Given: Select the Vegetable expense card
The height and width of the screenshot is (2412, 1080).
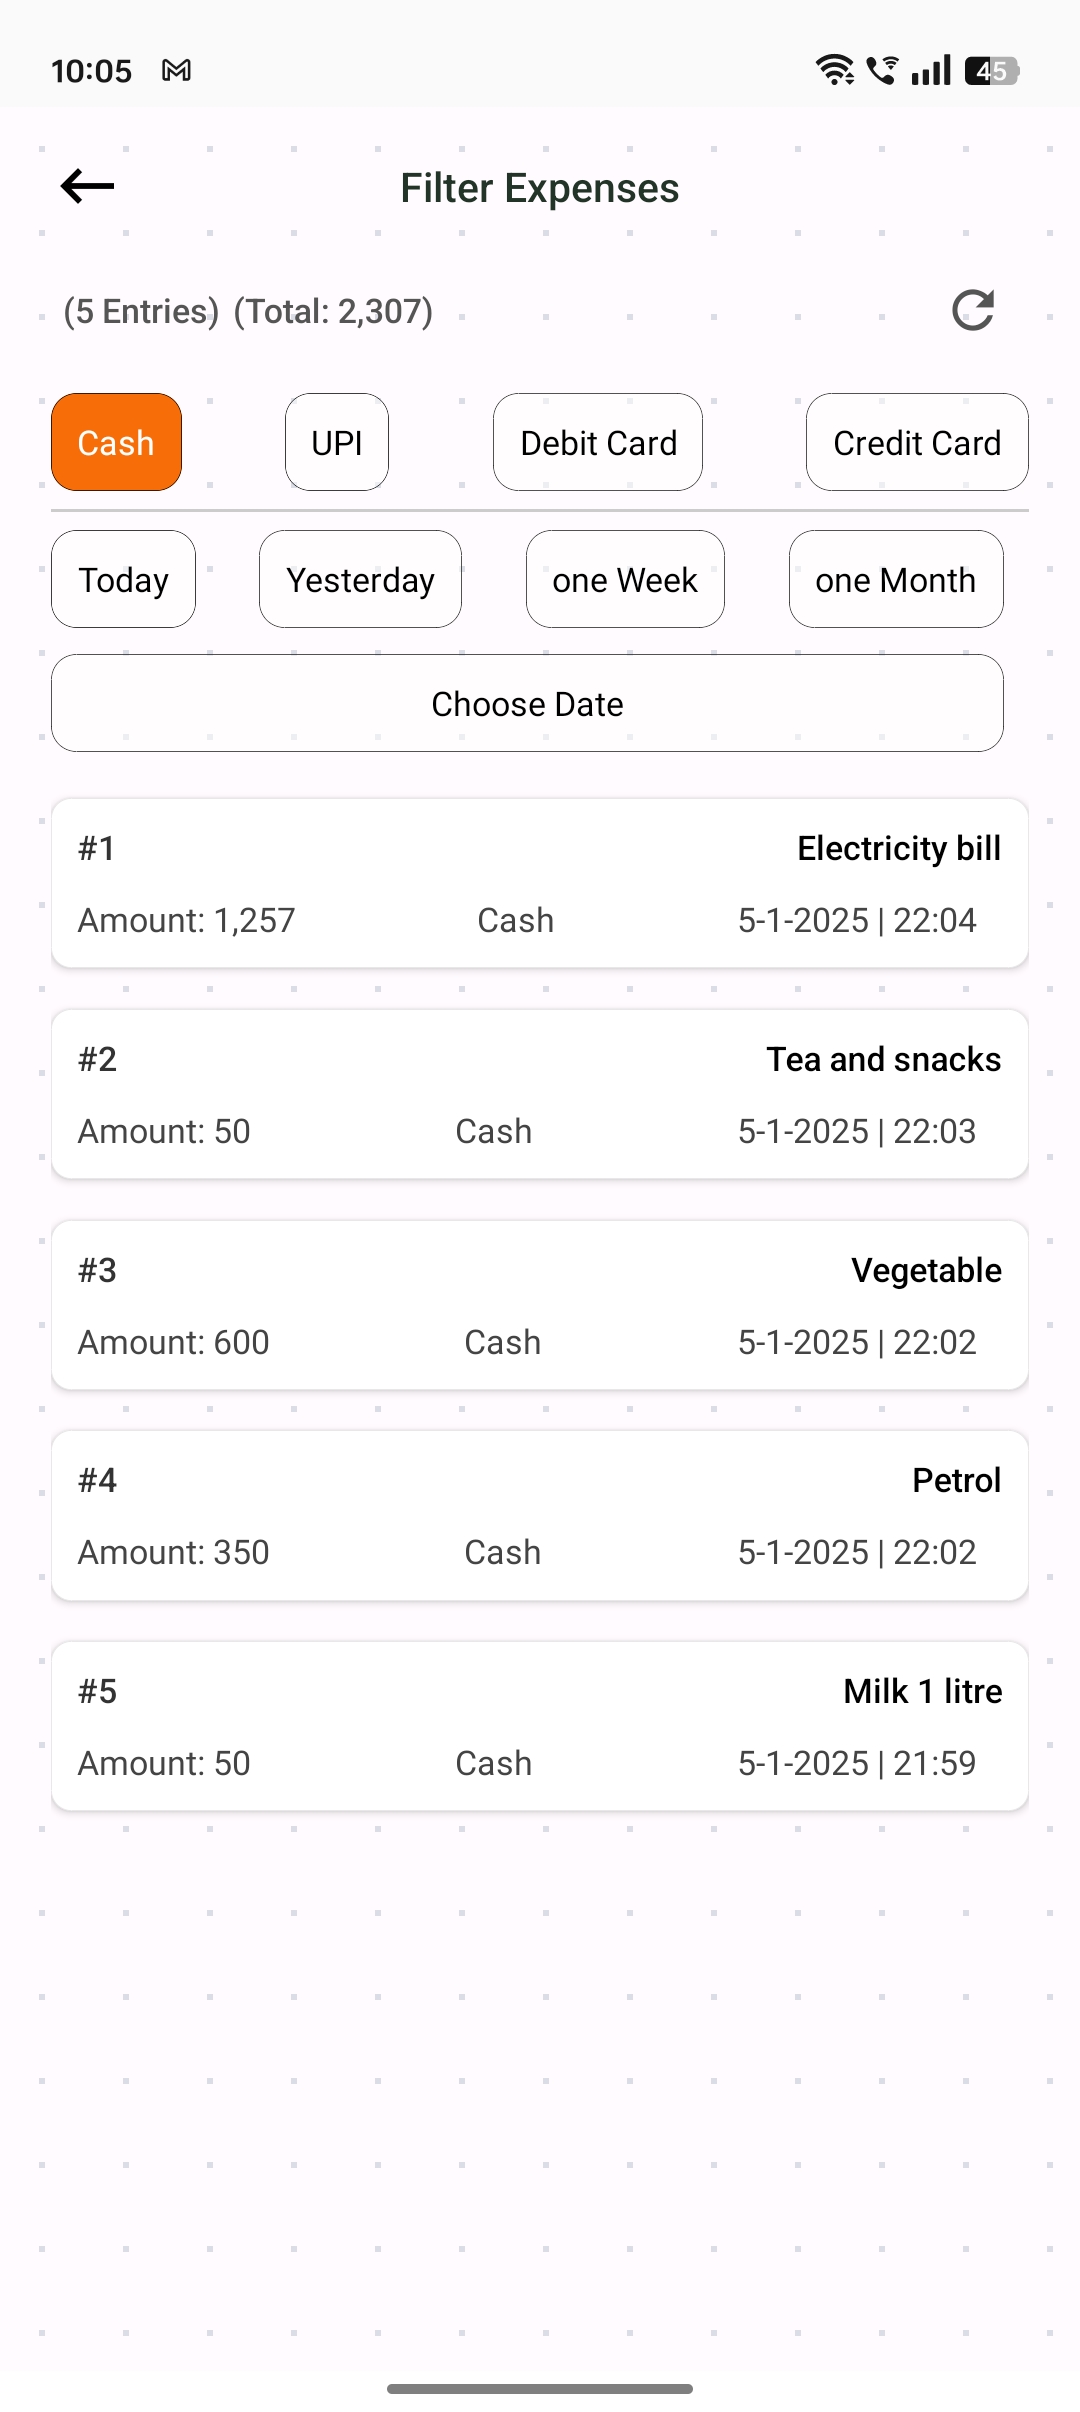Looking at the screenshot, I should click(x=540, y=1305).
